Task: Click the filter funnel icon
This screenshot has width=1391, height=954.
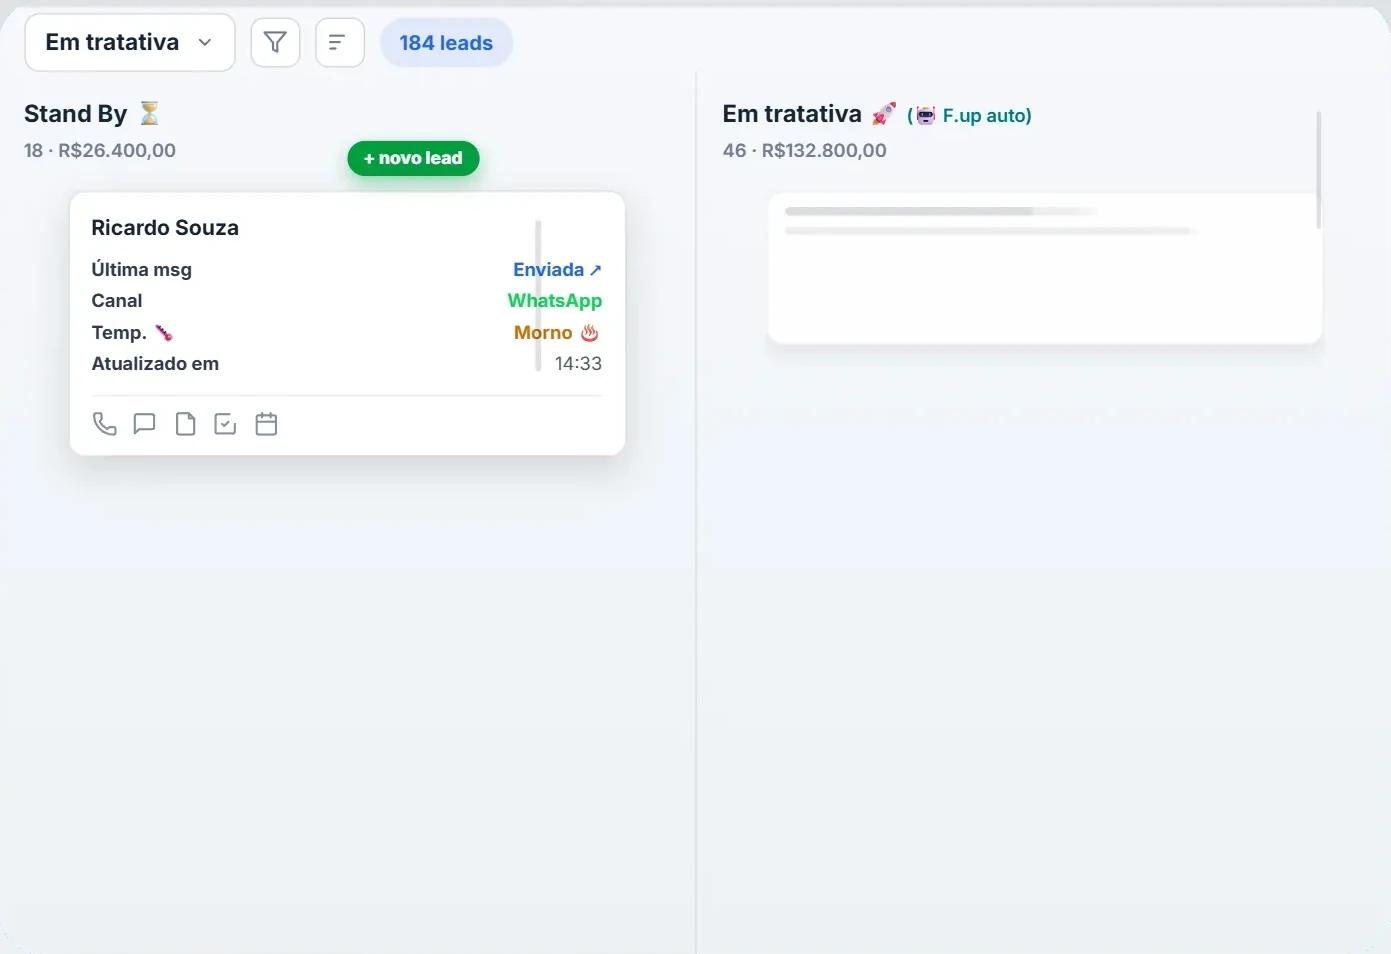Action: tap(275, 43)
